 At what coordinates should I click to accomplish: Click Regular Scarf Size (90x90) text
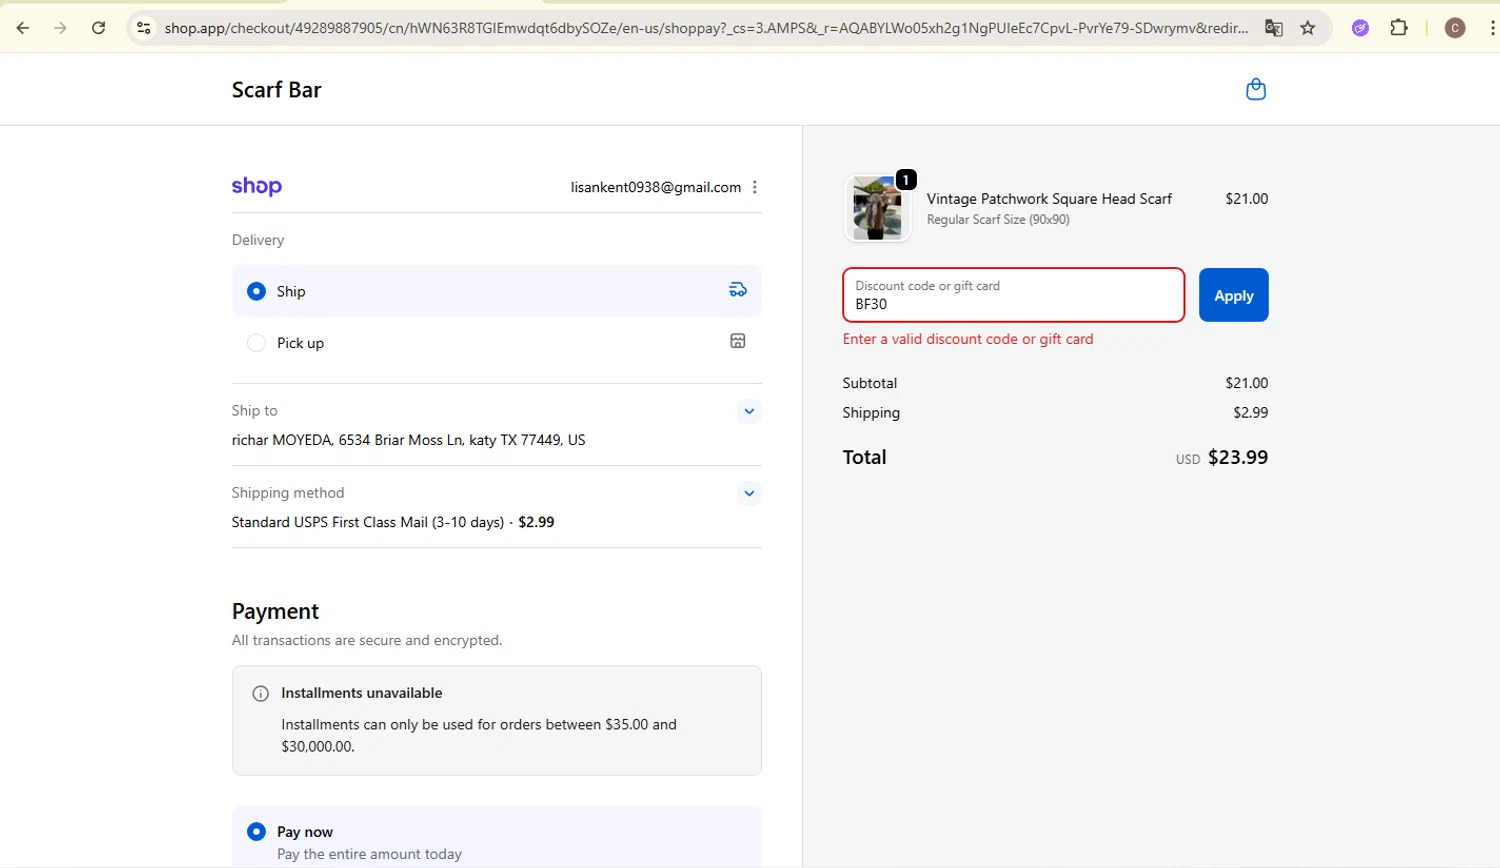(998, 219)
